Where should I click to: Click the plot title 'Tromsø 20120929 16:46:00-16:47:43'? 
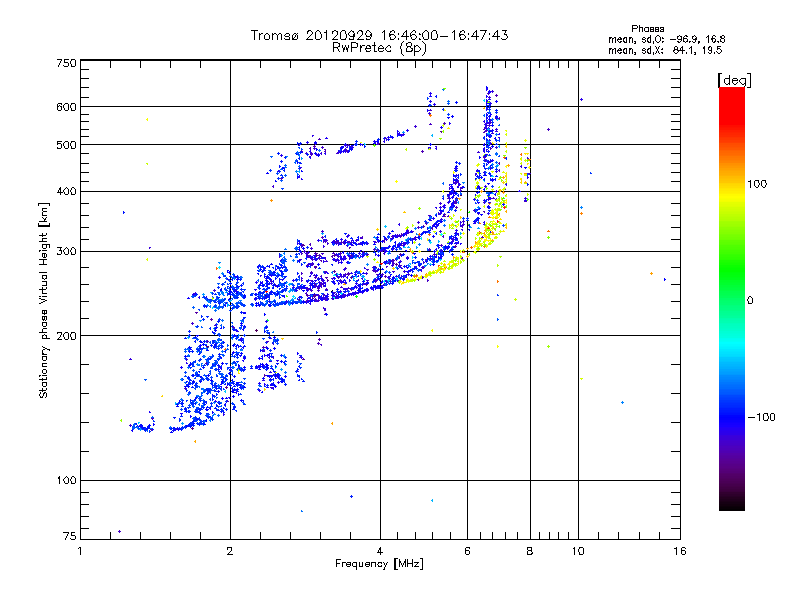(x=379, y=35)
